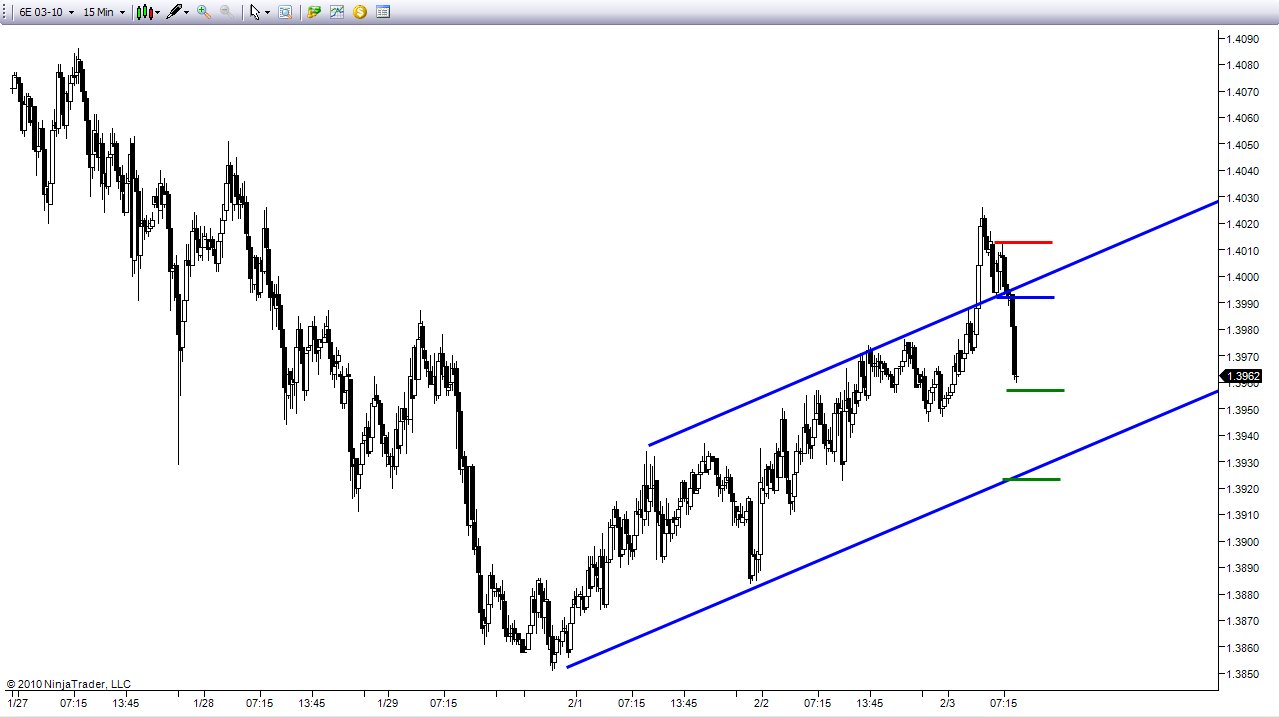Expand the chart style dropdown arrow

pos(158,13)
